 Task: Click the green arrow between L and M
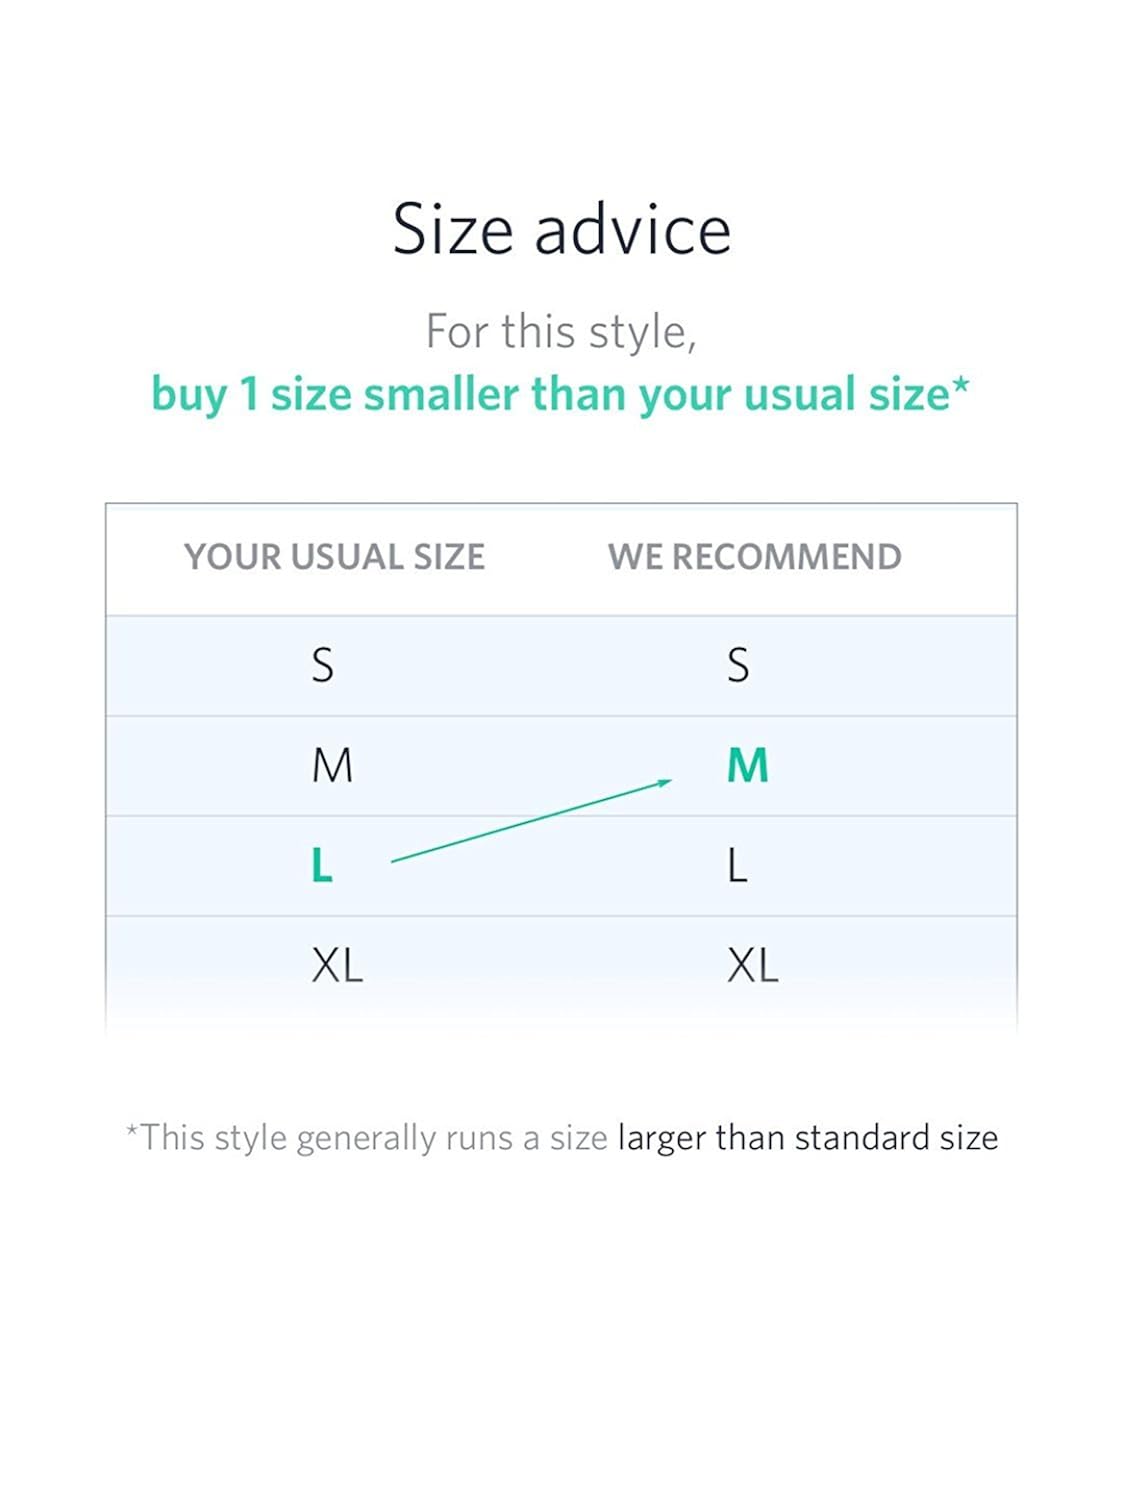click(x=530, y=821)
